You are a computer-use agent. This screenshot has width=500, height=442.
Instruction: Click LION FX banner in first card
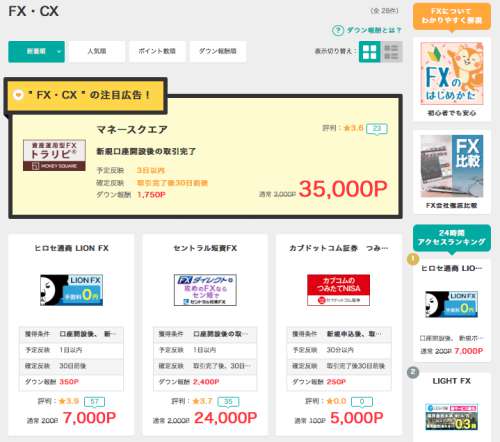pyautogui.click(x=71, y=290)
